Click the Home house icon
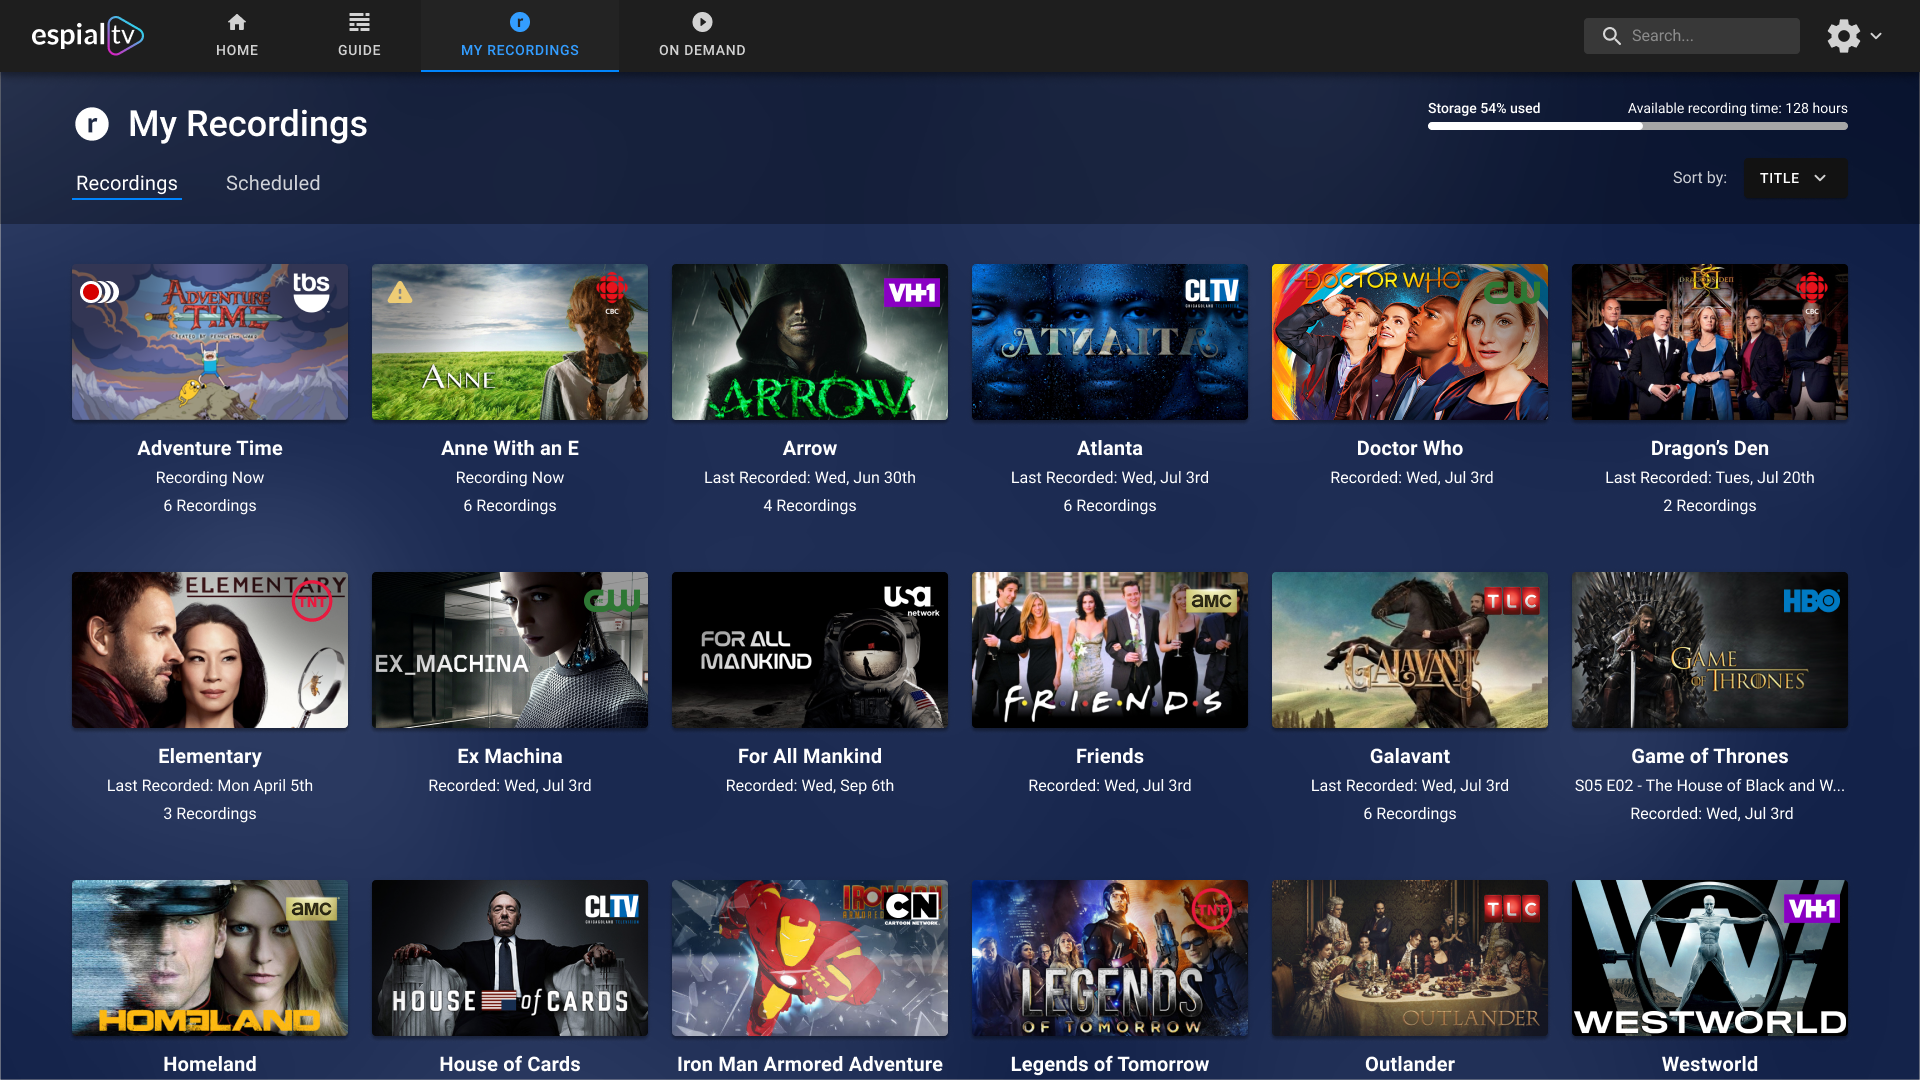The width and height of the screenshot is (1920, 1080). pyautogui.click(x=237, y=22)
